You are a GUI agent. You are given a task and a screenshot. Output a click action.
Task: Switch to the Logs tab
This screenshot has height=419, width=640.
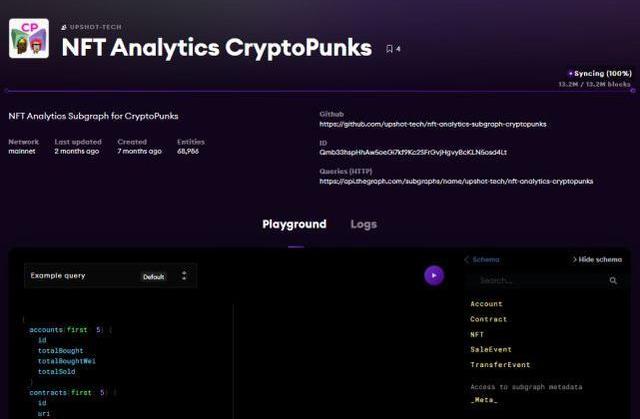pos(363,224)
